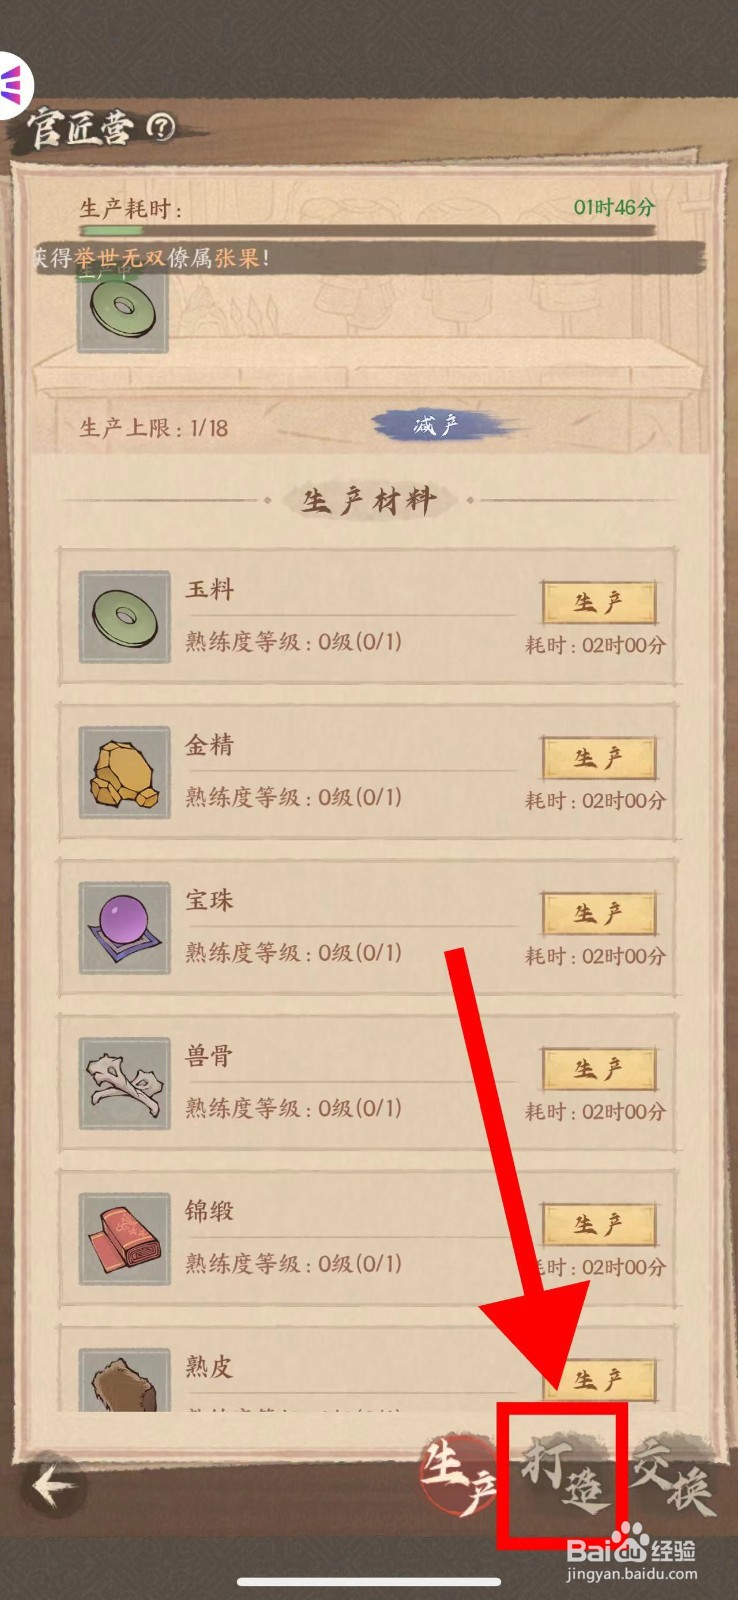Tap the 锦缎 brocade fabric icon
The width and height of the screenshot is (738, 1600).
tap(124, 1238)
